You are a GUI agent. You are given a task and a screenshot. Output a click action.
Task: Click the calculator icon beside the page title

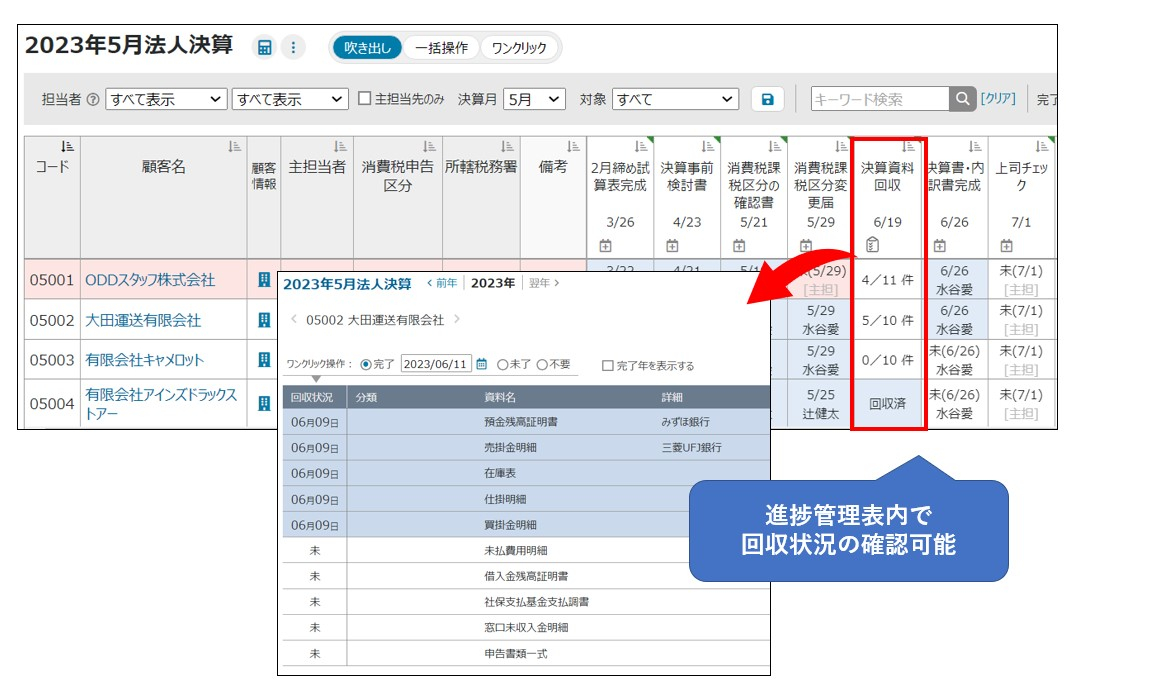click(264, 48)
